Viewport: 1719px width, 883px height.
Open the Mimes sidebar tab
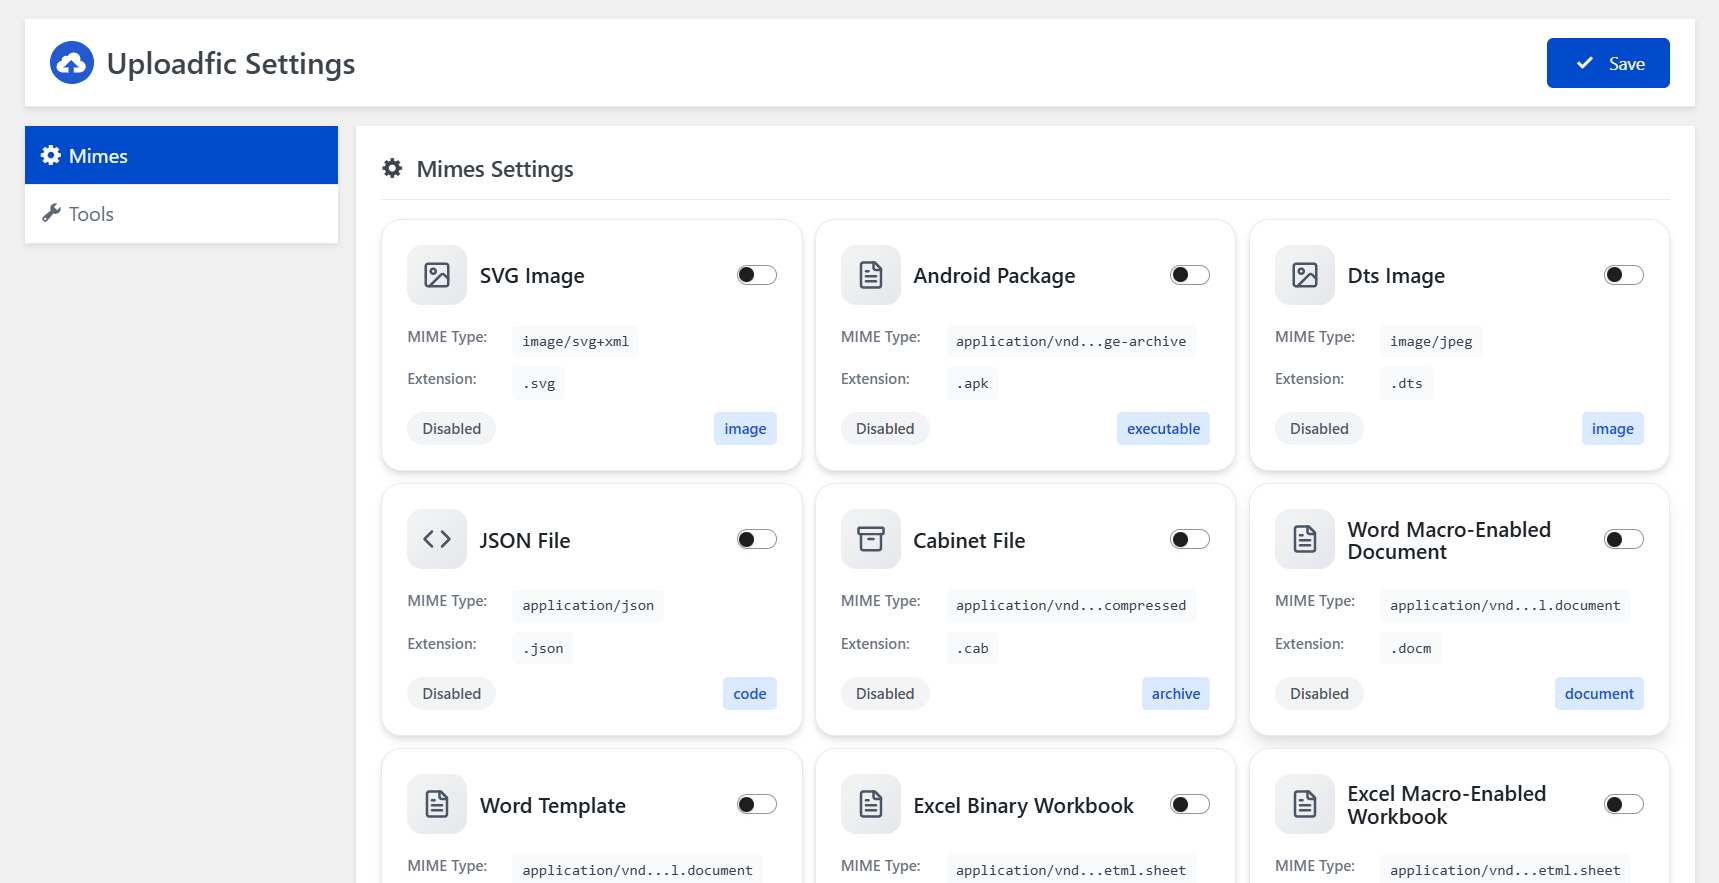click(x=181, y=155)
